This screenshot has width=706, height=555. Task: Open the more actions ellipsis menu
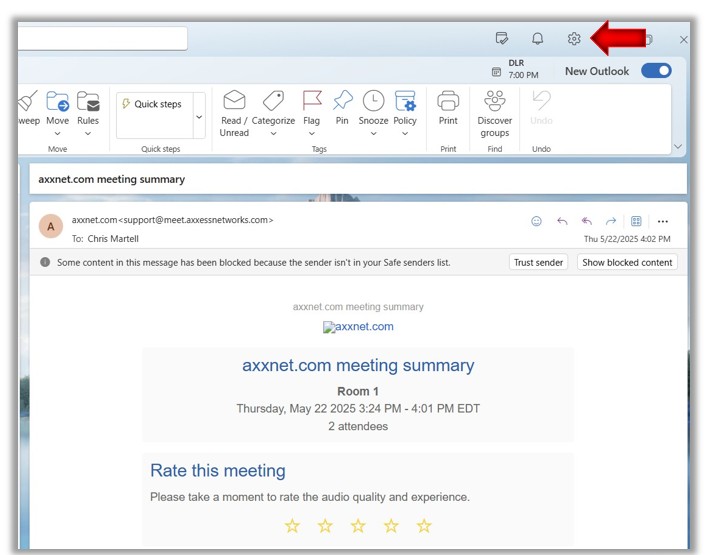tap(662, 221)
